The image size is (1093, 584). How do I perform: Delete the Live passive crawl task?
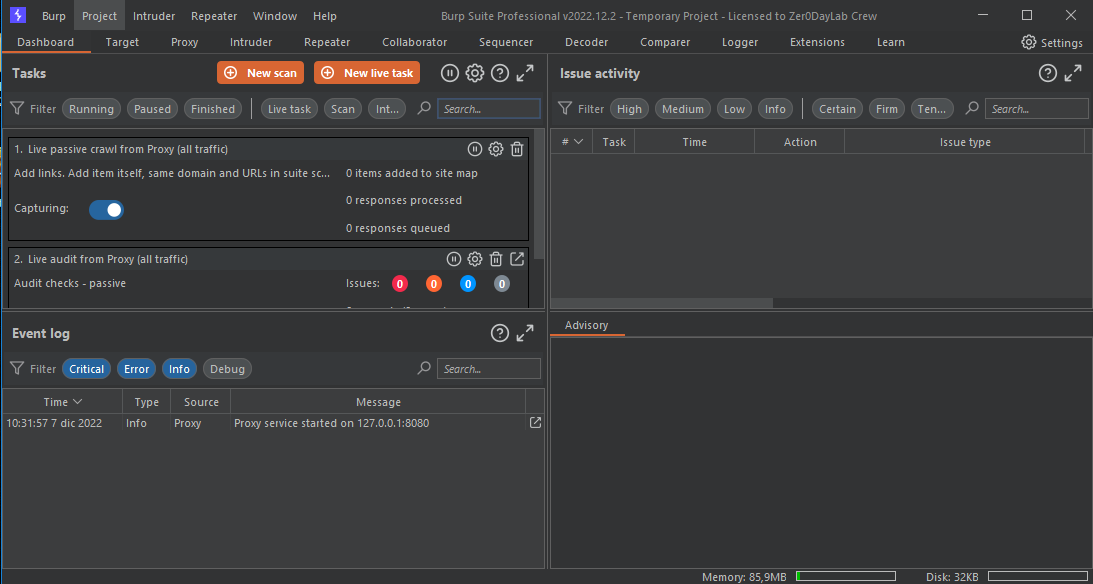tap(517, 148)
